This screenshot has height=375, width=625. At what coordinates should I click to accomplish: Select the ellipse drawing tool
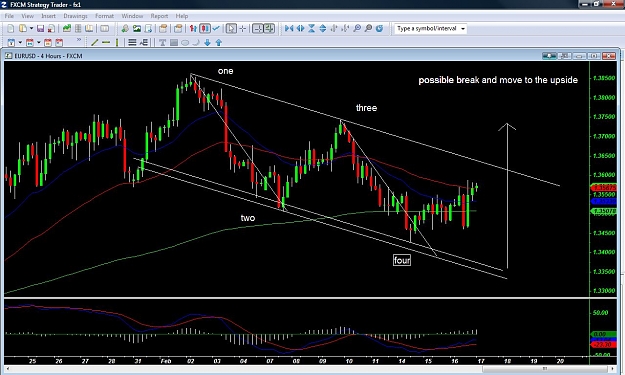click(x=185, y=42)
